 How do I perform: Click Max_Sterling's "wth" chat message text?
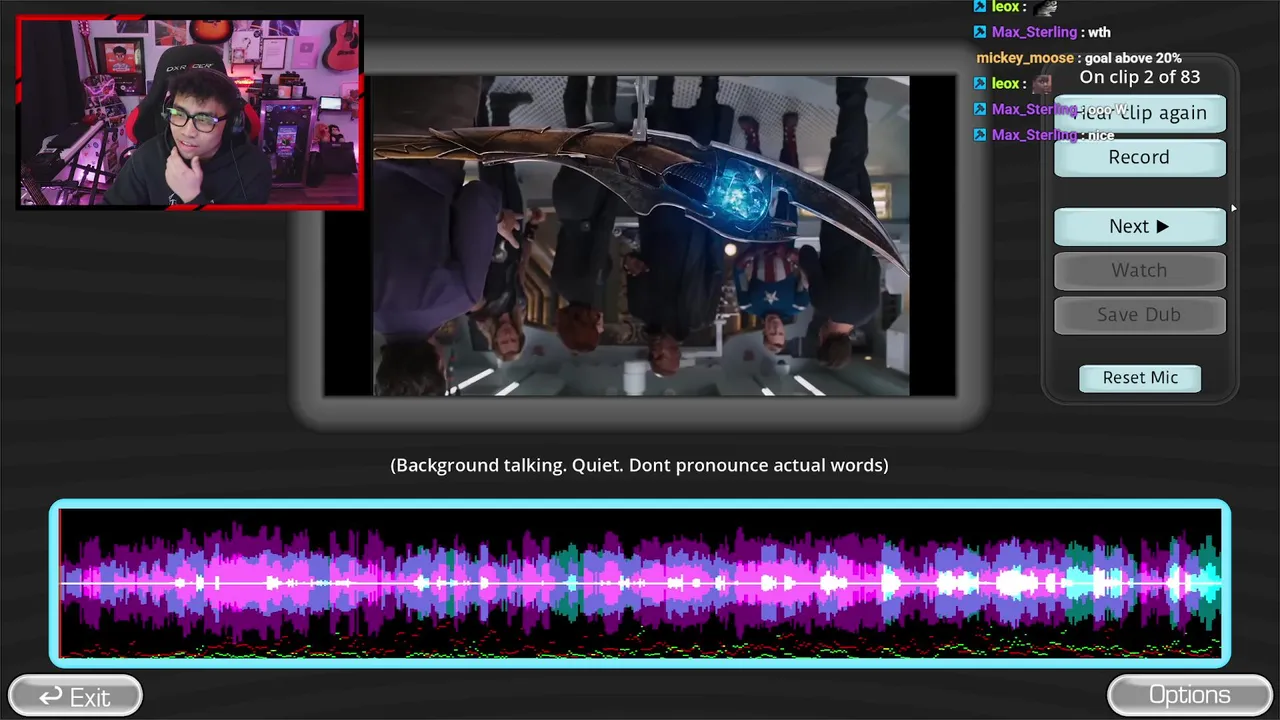tap(1099, 32)
